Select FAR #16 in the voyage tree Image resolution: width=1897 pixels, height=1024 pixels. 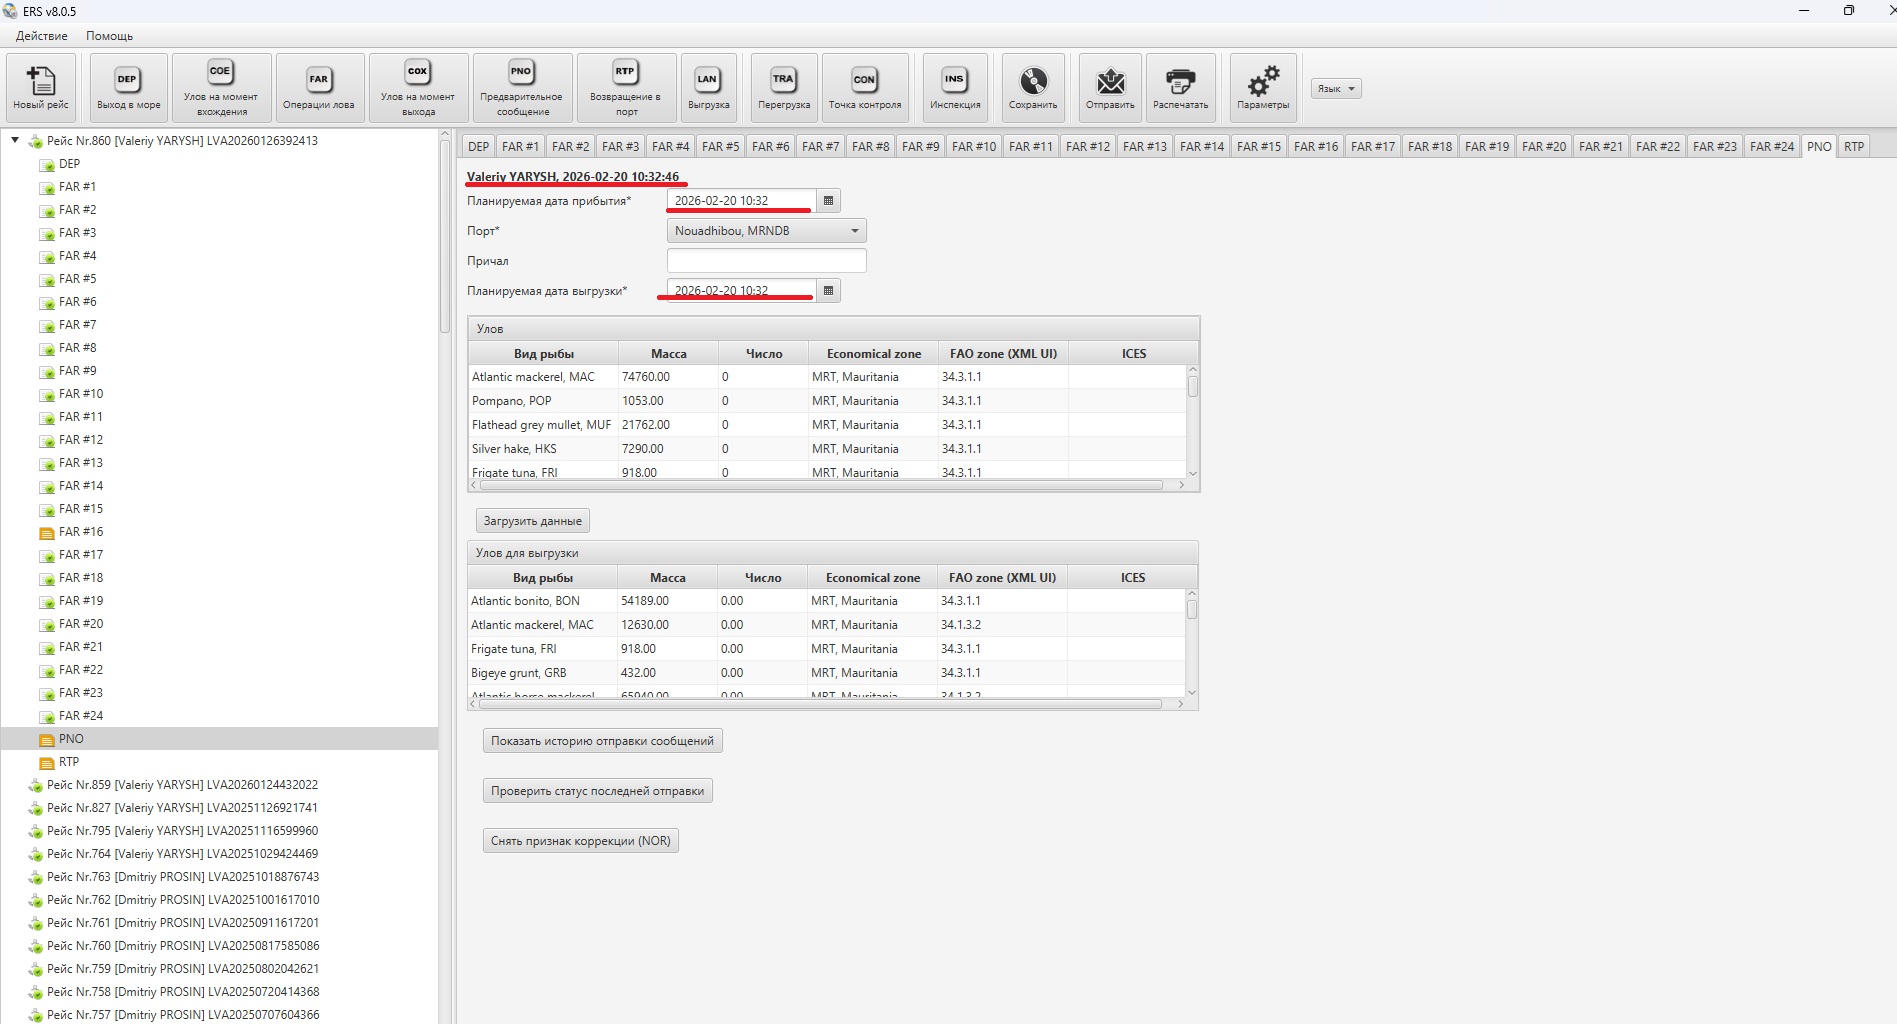(x=81, y=532)
